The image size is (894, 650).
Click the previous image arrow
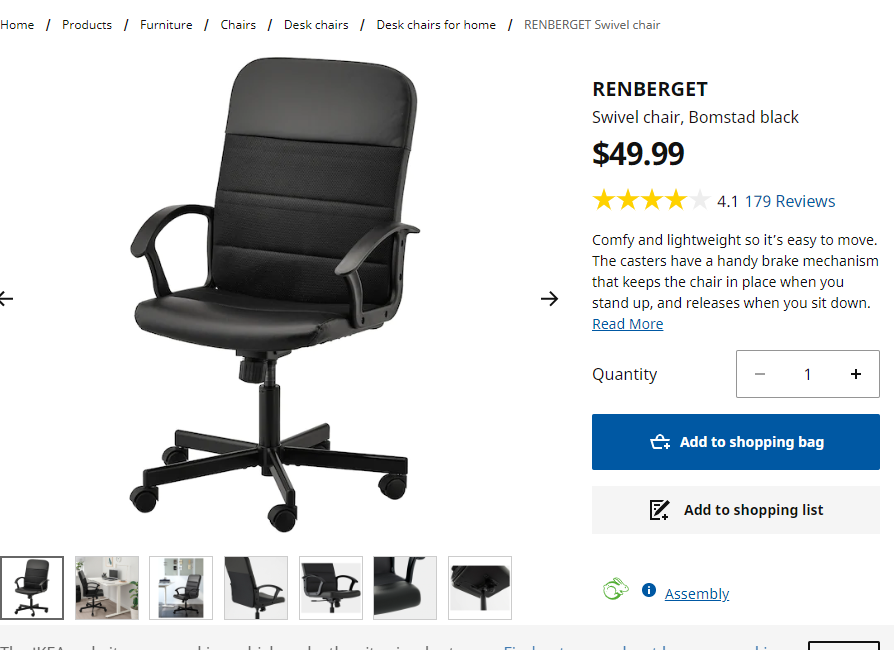pyautogui.click(x=6, y=298)
